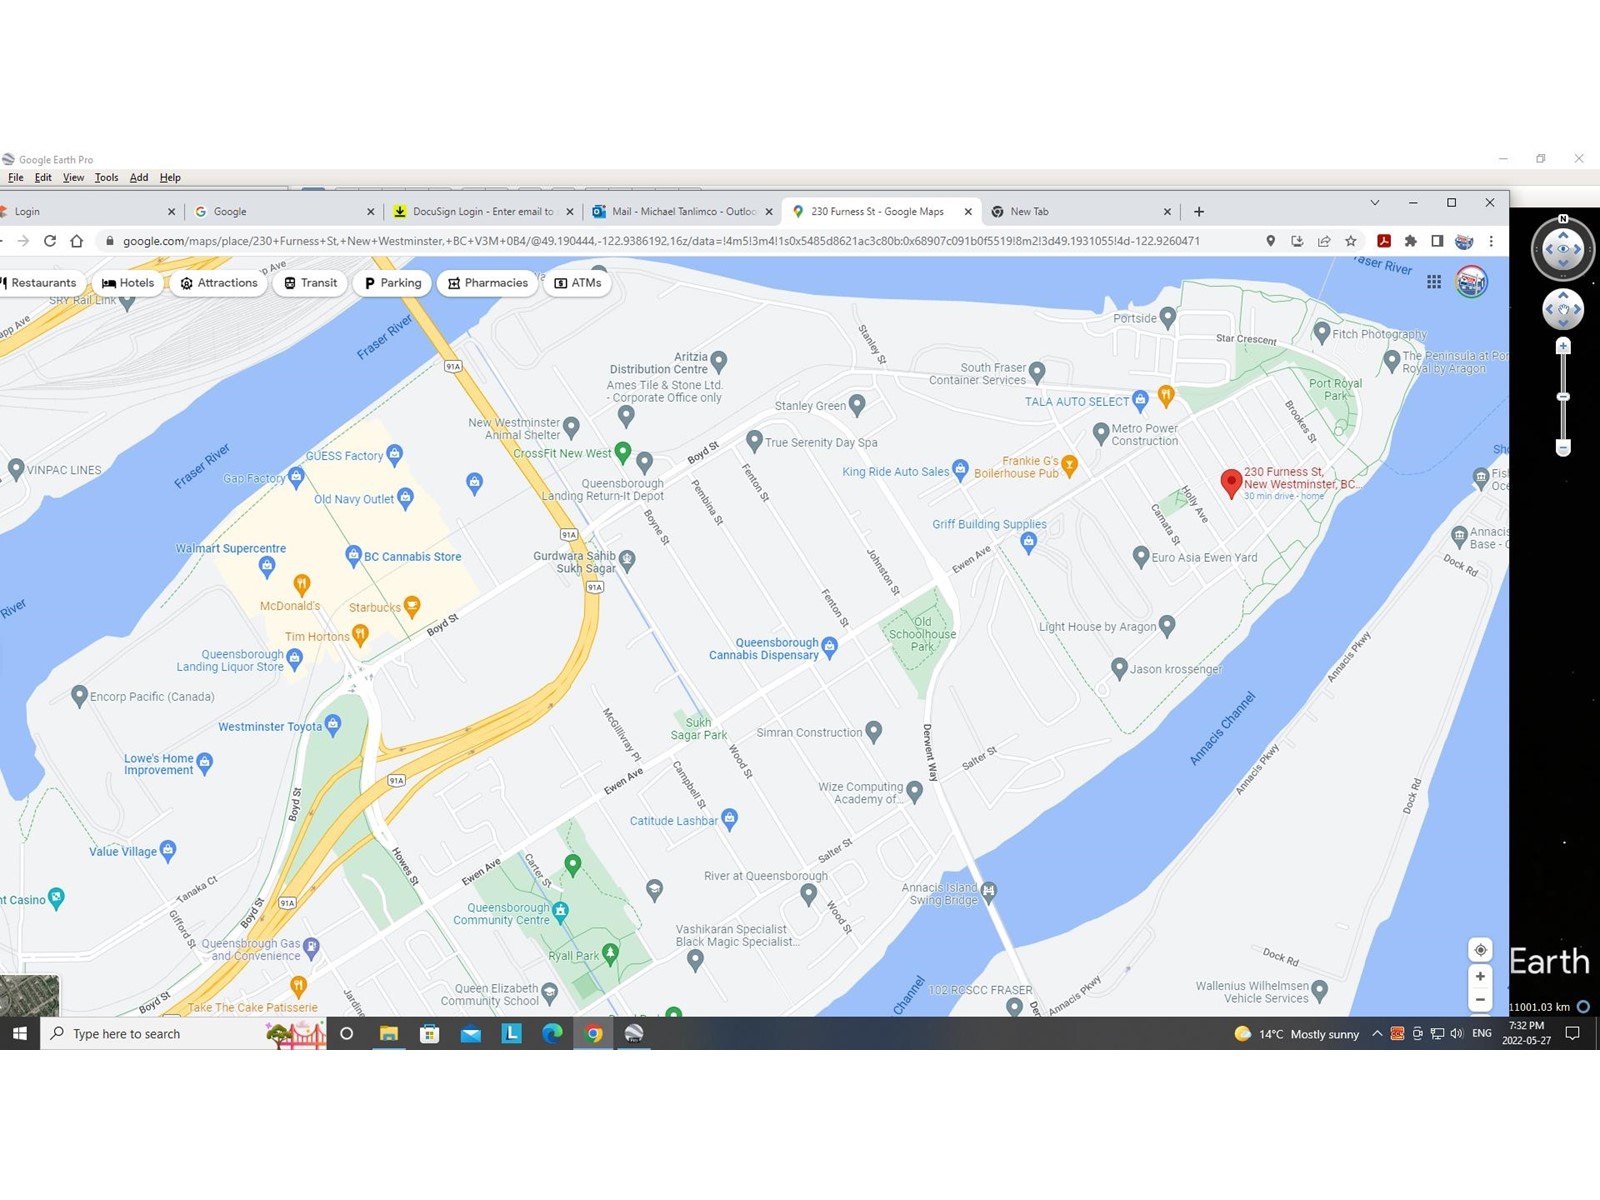Screen dimensions: 1600x1200
Task: Open File Explorer from the taskbar
Action: coord(389,1034)
